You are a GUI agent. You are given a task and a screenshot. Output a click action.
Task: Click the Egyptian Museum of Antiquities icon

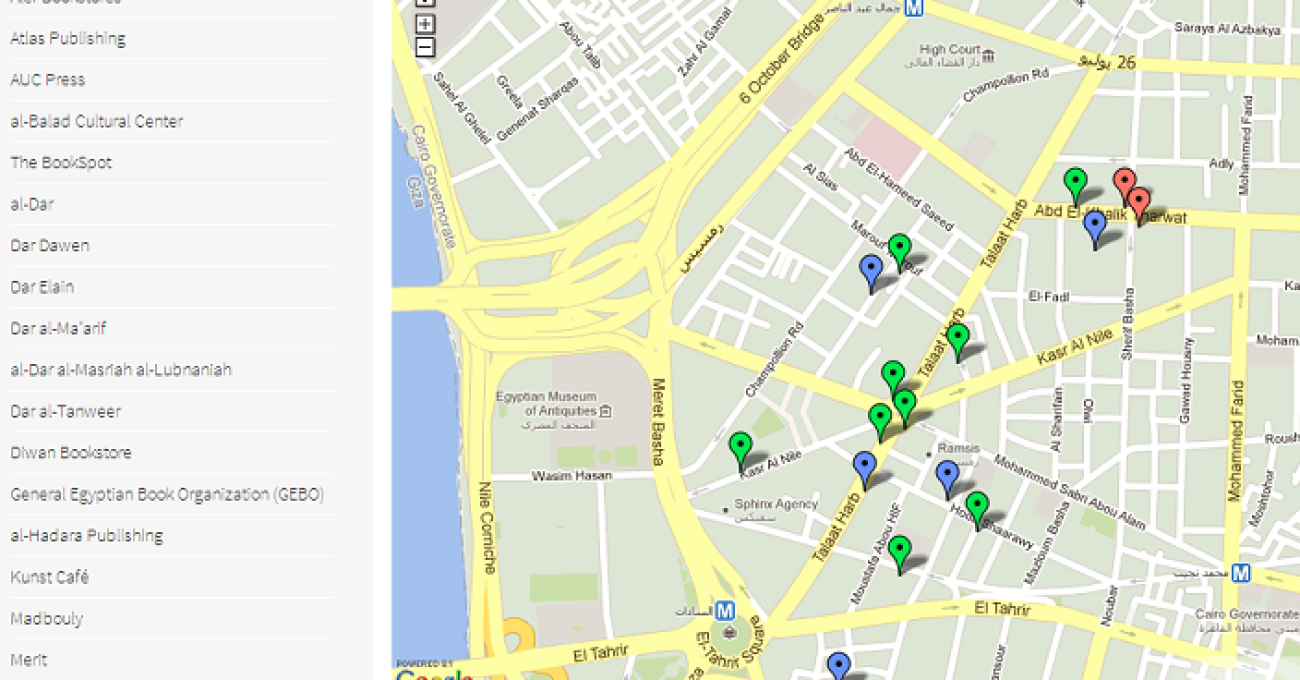pos(605,411)
